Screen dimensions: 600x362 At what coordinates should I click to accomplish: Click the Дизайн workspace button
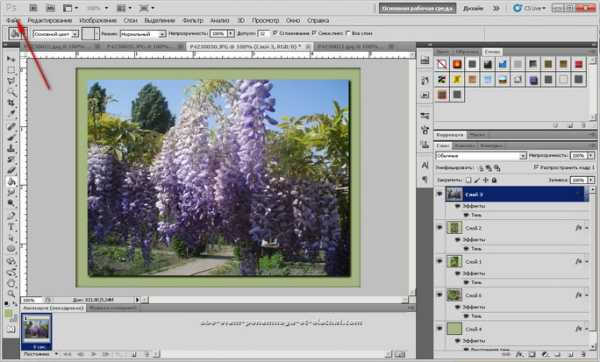pyautogui.click(x=473, y=8)
